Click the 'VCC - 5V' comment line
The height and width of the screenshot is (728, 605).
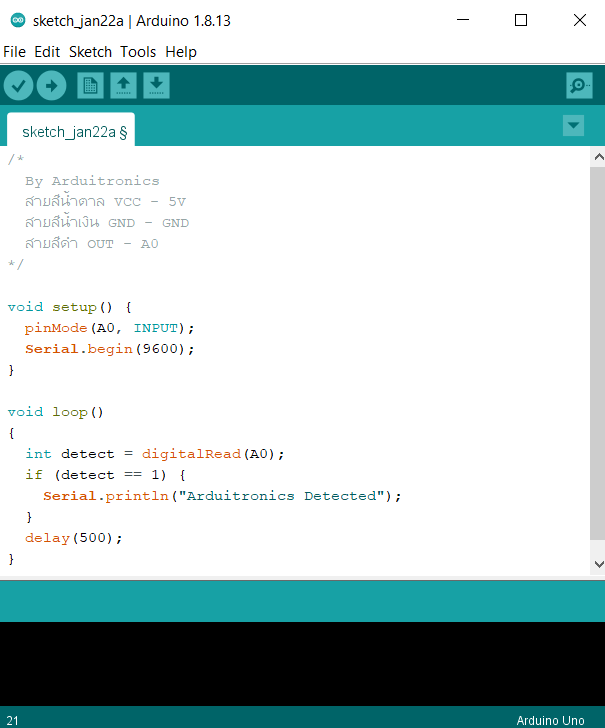(x=105, y=202)
